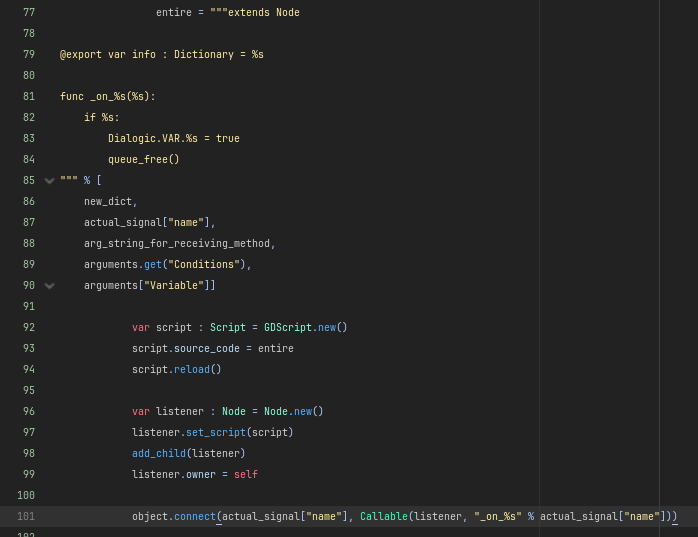Select line number 92 in gutter
698x537 pixels.
[29, 327]
